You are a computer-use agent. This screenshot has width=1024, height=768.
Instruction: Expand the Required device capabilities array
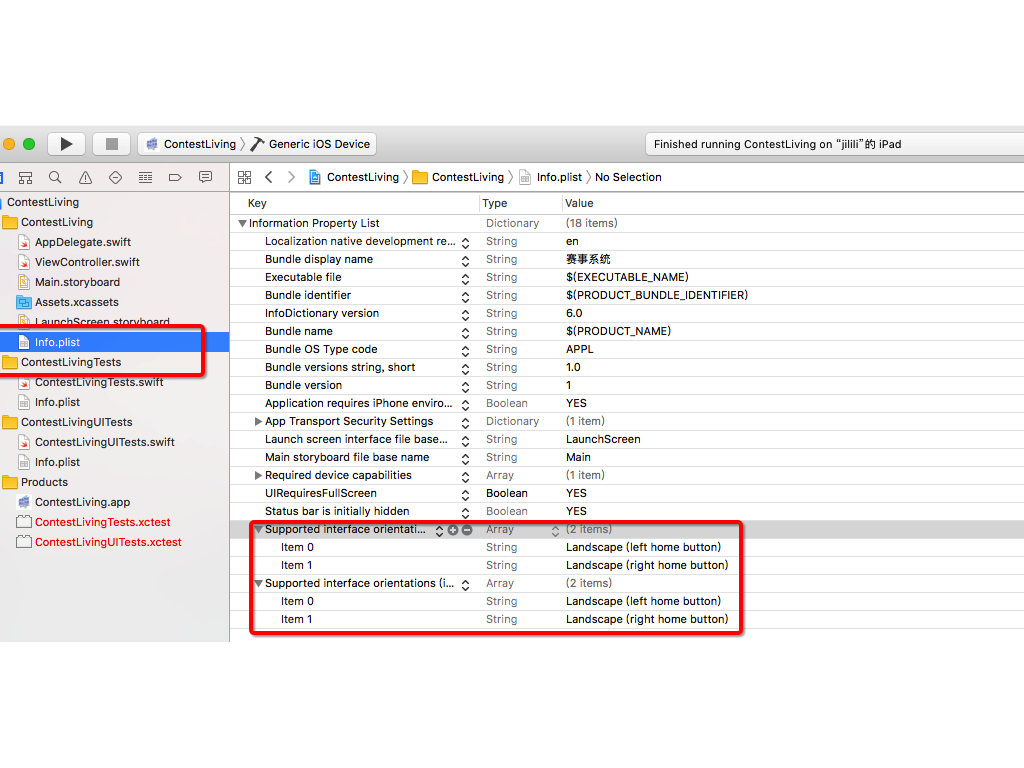[258, 475]
